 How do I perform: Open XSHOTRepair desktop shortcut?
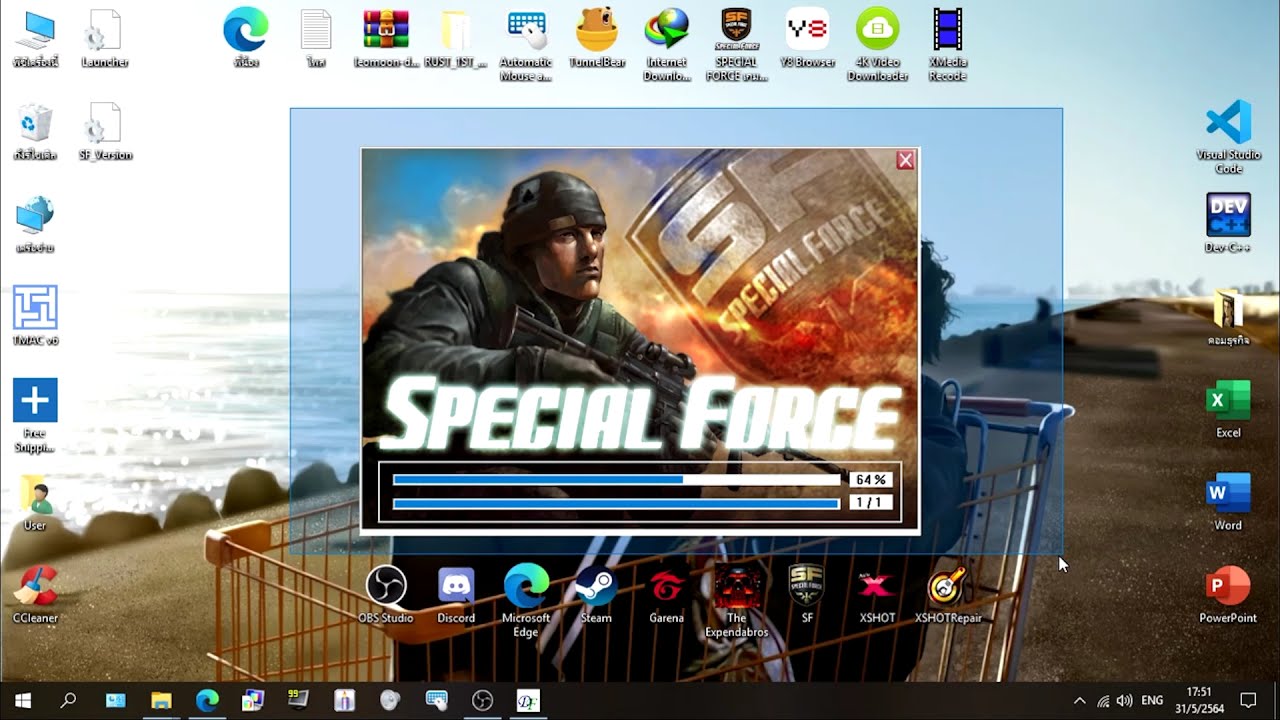click(x=948, y=594)
